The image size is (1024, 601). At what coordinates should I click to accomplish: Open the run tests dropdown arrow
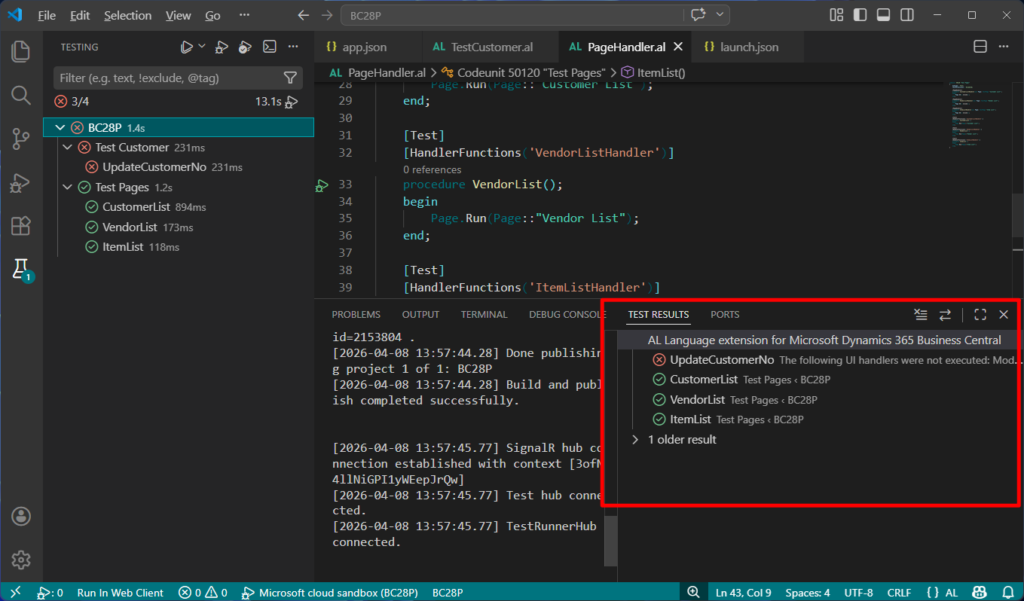[x=202, y=47]
